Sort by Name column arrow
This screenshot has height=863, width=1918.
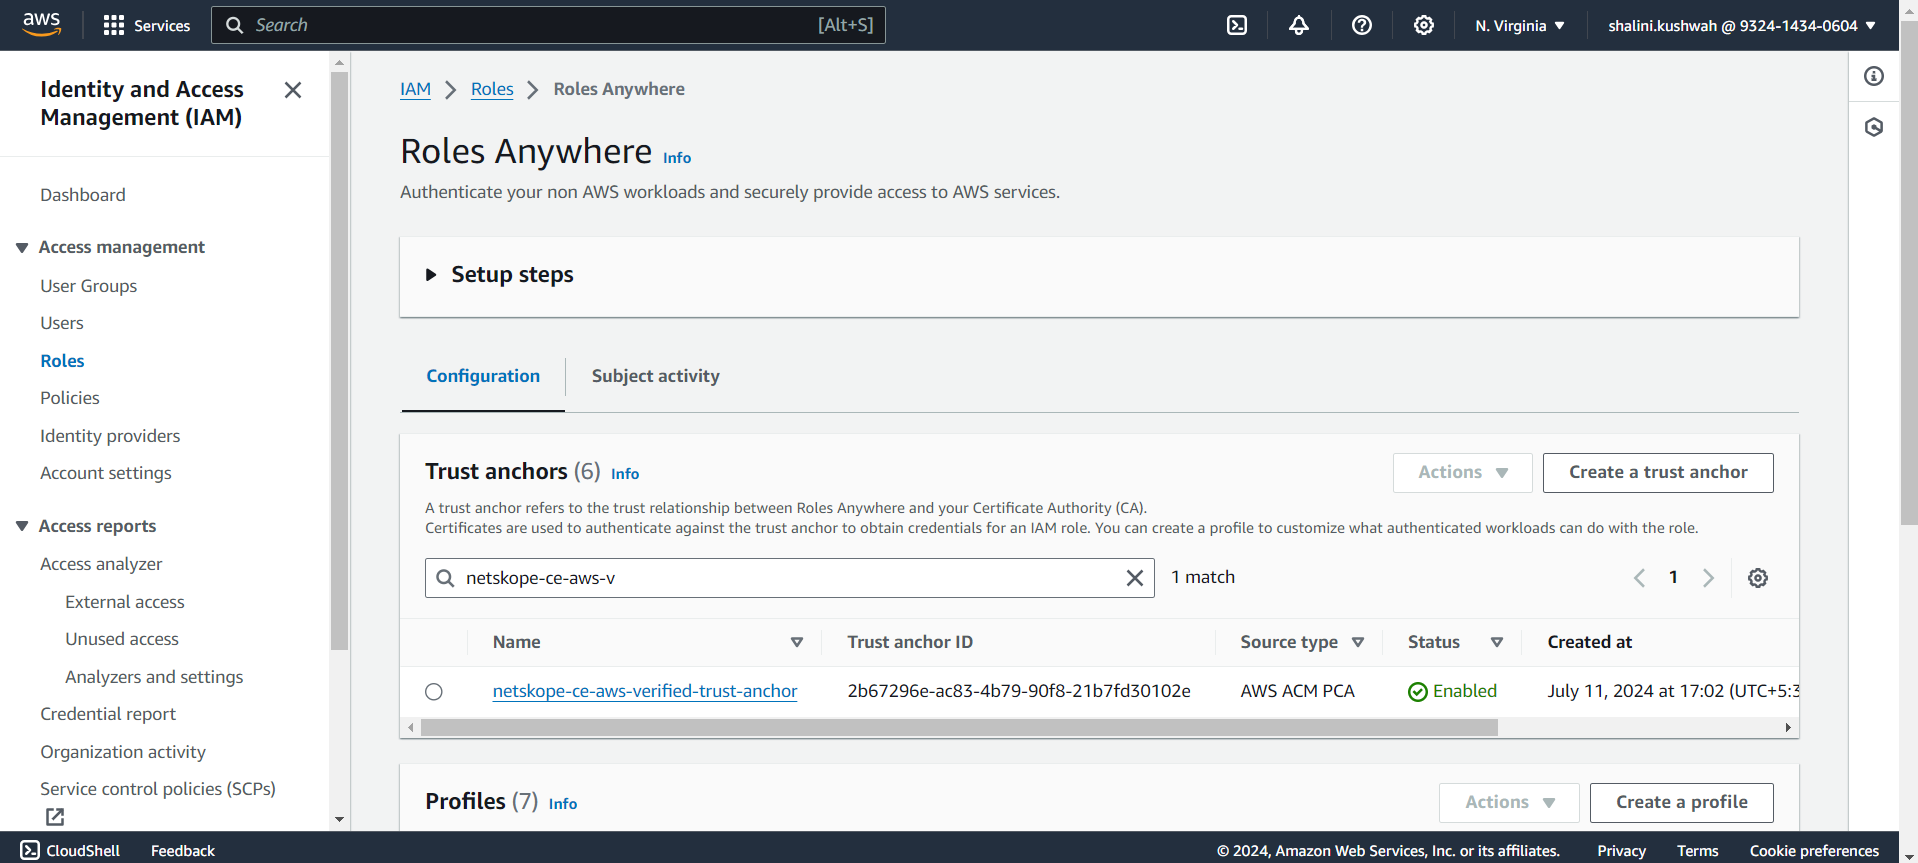pos(797,642)
